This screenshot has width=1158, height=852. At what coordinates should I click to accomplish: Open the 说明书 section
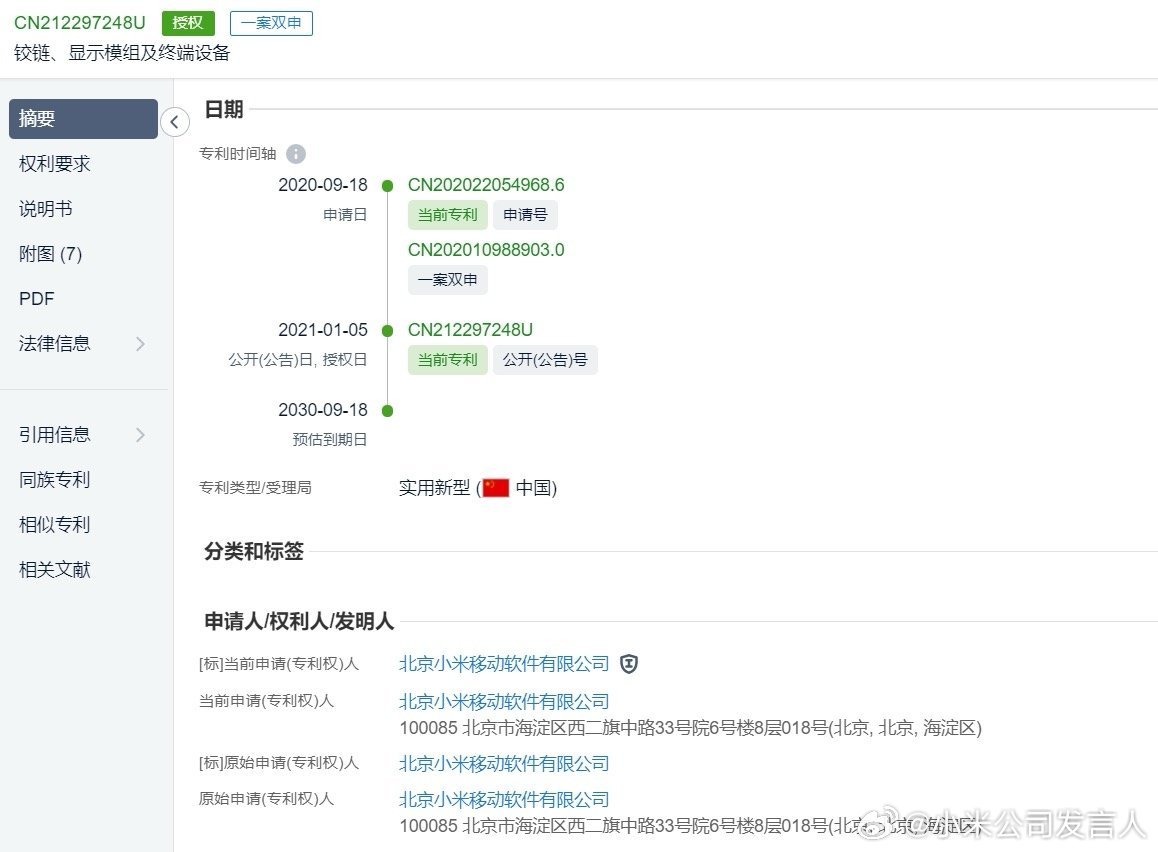[46, 209]
